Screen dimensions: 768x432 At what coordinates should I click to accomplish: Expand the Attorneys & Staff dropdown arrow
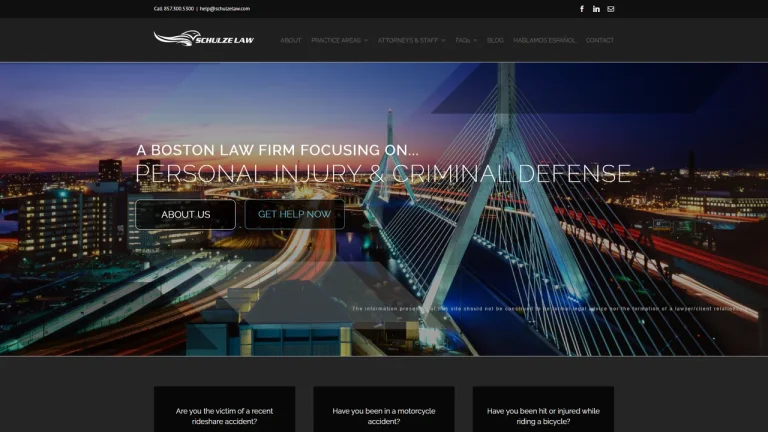443,41
